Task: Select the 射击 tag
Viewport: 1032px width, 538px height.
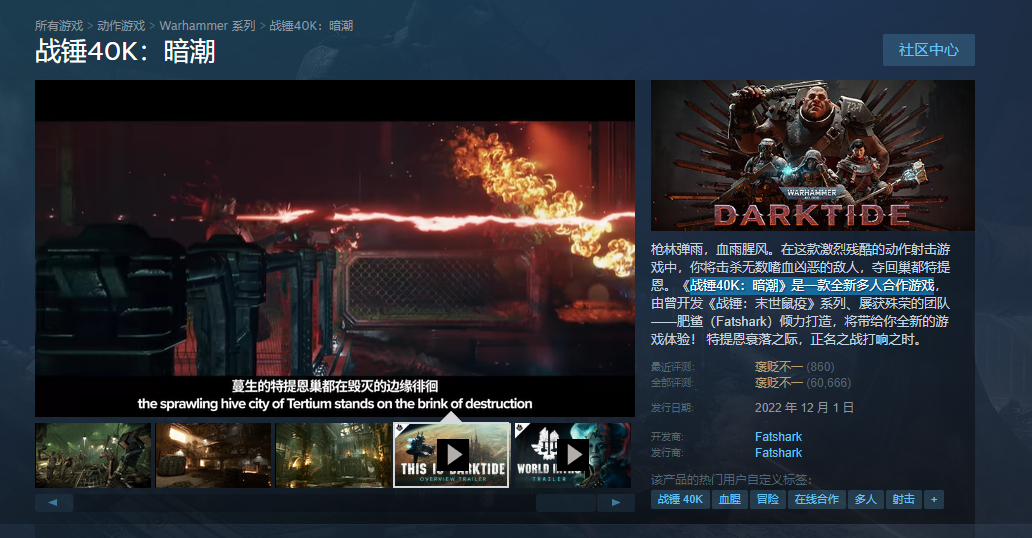Action: click(x=904, y=499)
